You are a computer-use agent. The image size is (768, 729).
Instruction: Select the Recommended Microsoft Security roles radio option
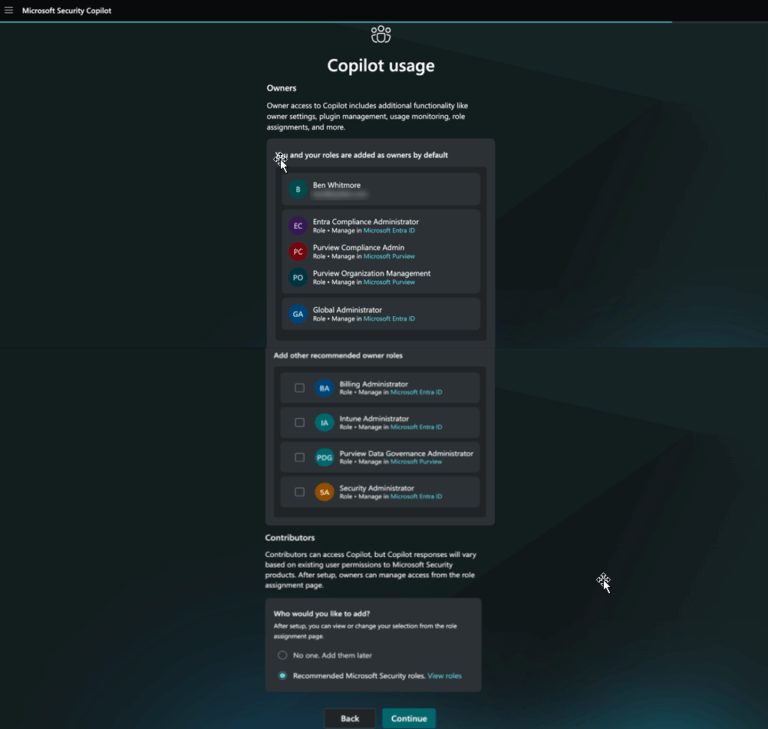(x=283, y=676)
